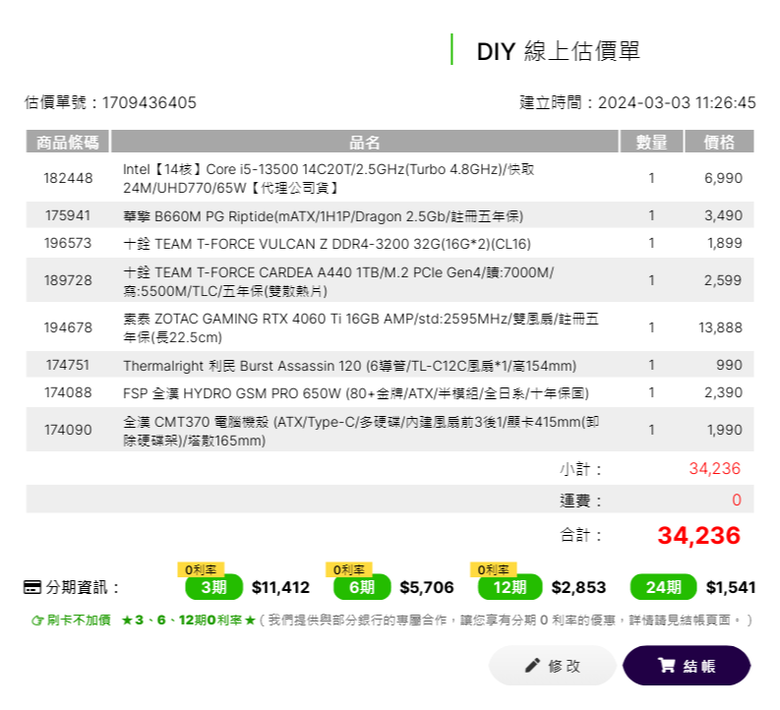The image size is (780, 710).
Task: Click the $5,706 installment amount
Action: 427,587
